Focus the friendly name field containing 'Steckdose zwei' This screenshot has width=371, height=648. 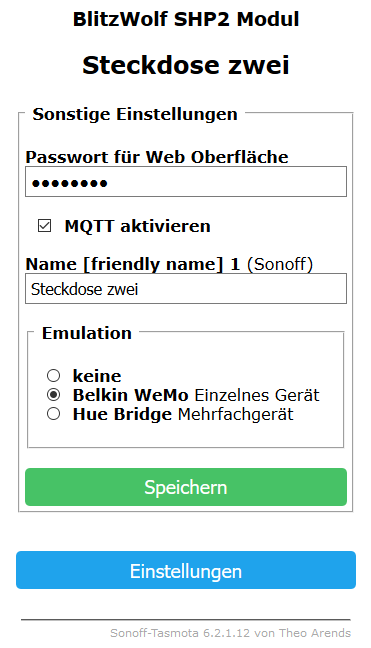click(186, 288)
